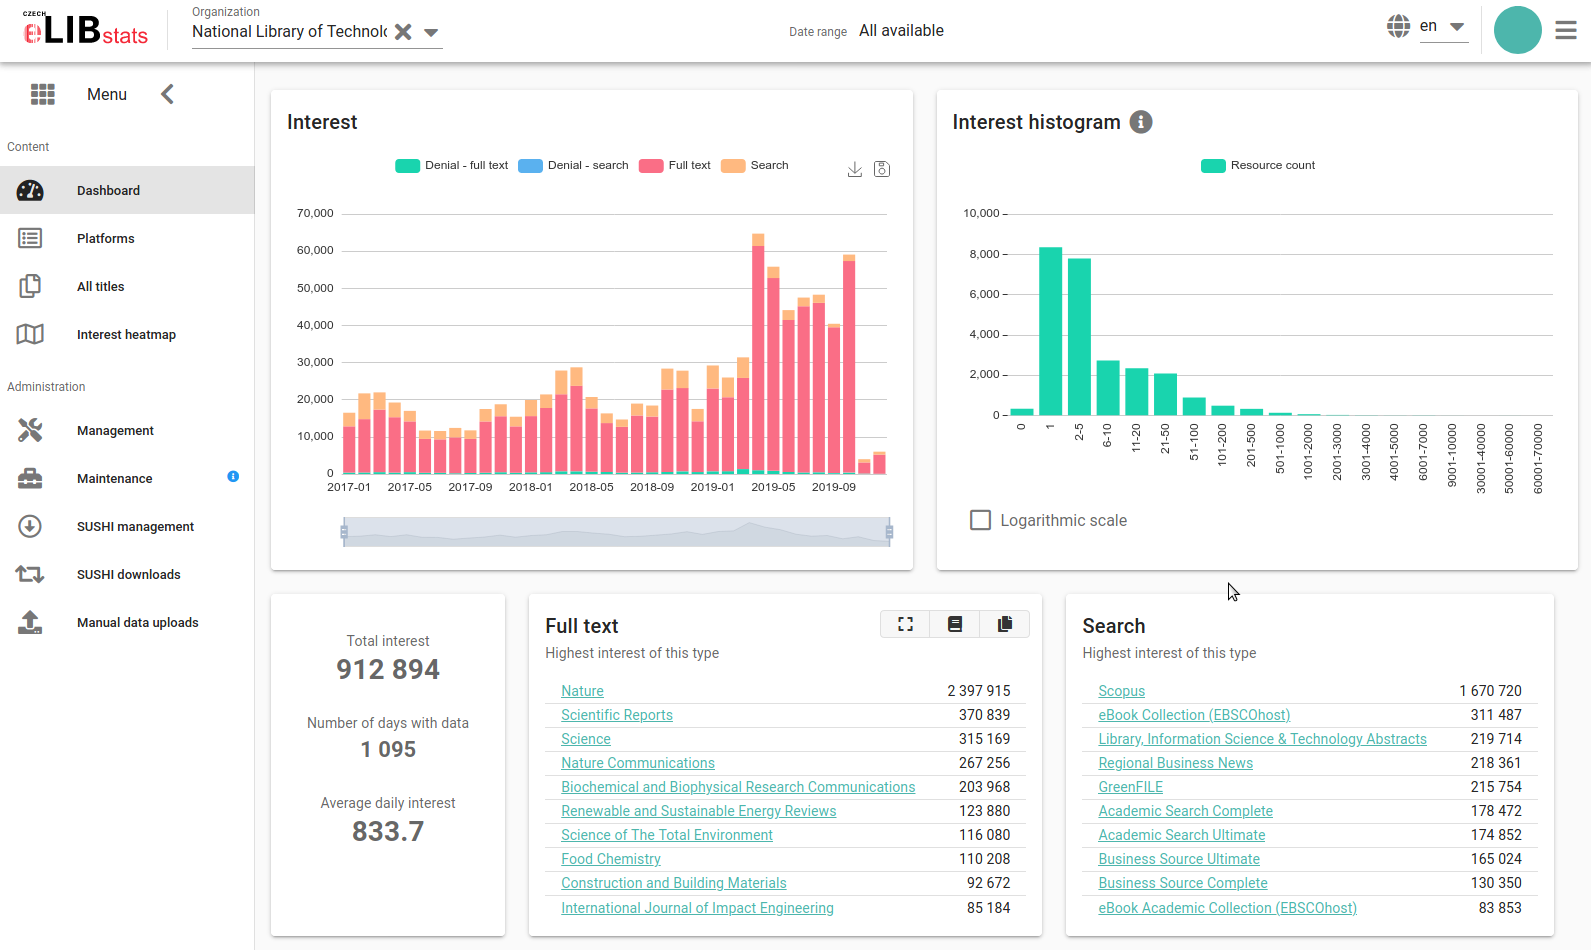Open the Food Chemistry link

611,859
